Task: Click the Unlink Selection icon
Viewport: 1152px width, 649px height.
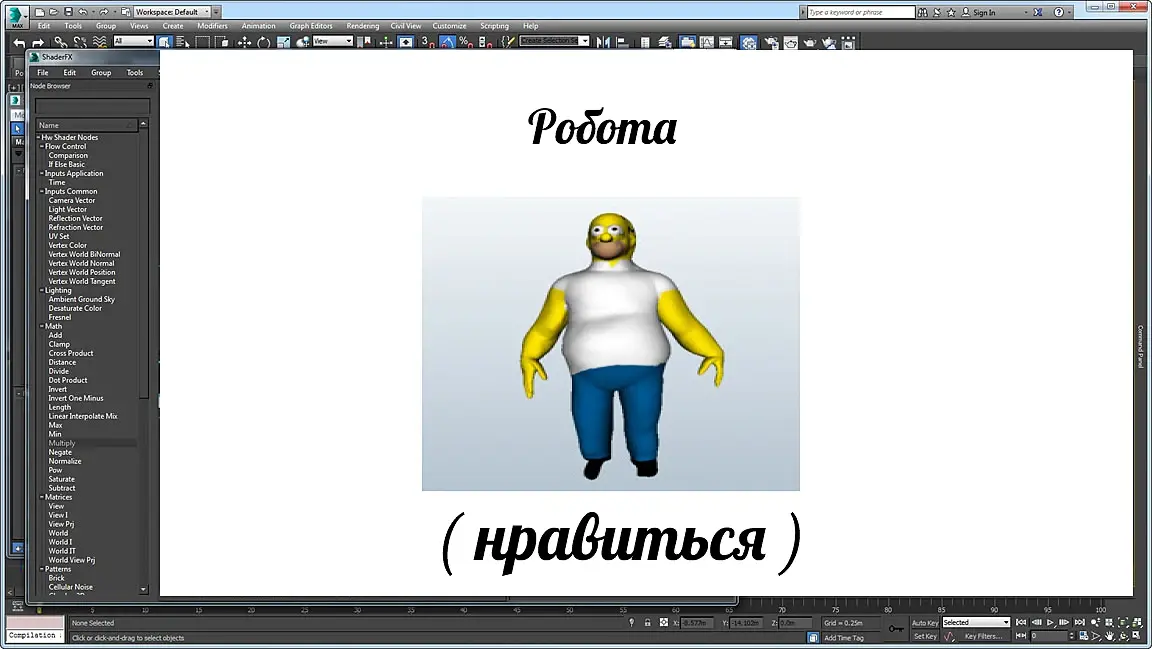Action: pyautogui.click(x=80, y=42)
